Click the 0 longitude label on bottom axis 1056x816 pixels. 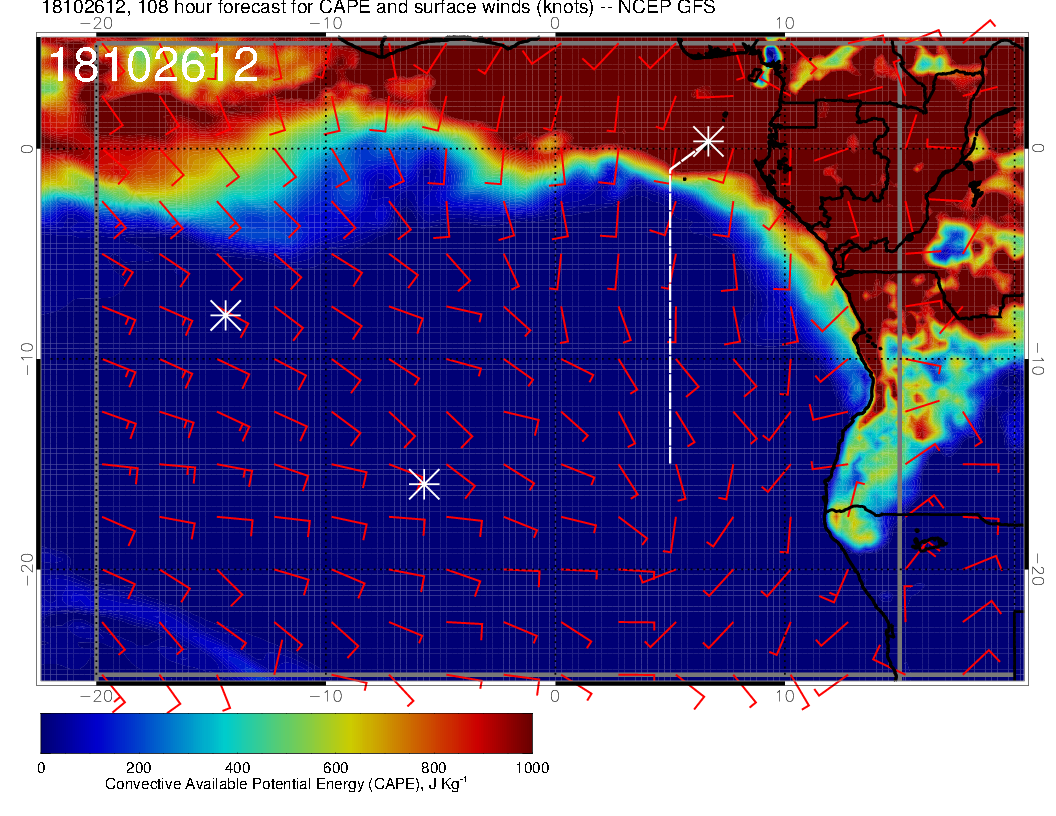(x=555, y=696)
